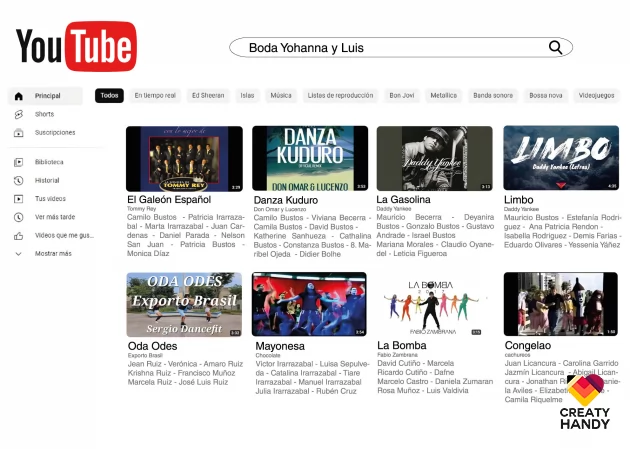Click in the search field 'Boda Yohanna y Luis'
The image size is (630, 449).
[x=401, y=47]
